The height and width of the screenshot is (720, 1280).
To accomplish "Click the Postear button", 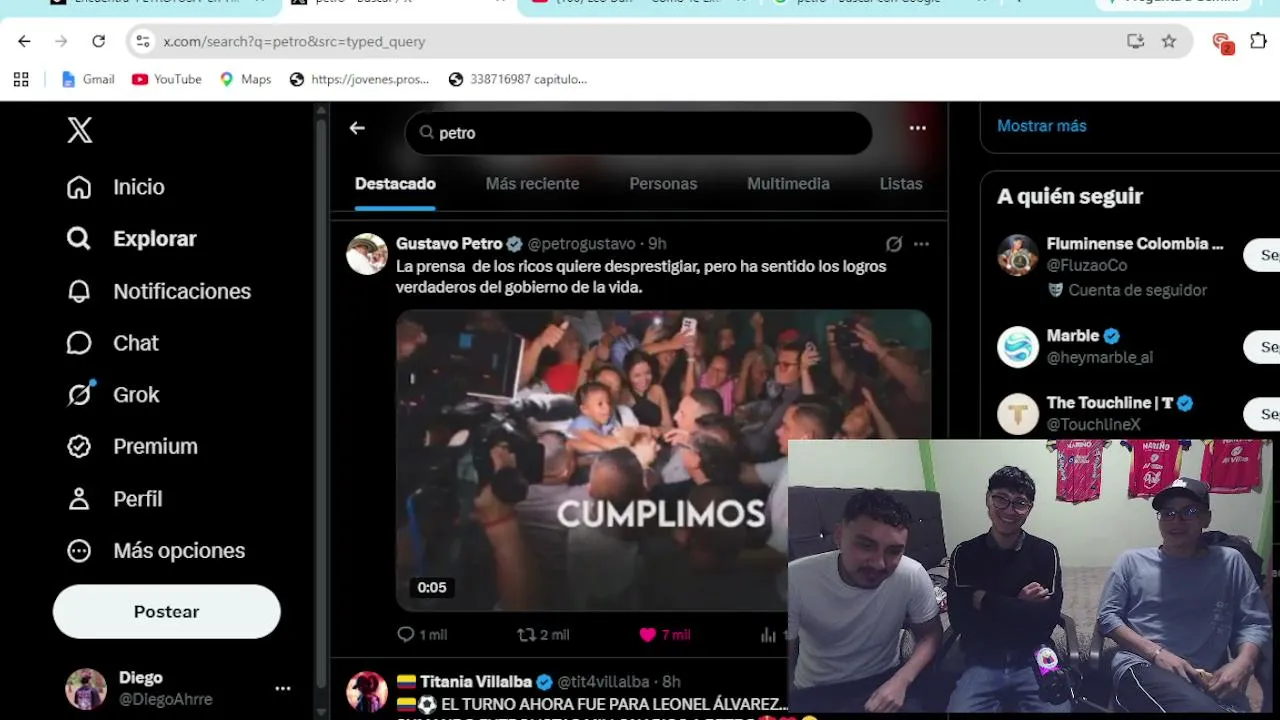I will click(x=167, y=612).
